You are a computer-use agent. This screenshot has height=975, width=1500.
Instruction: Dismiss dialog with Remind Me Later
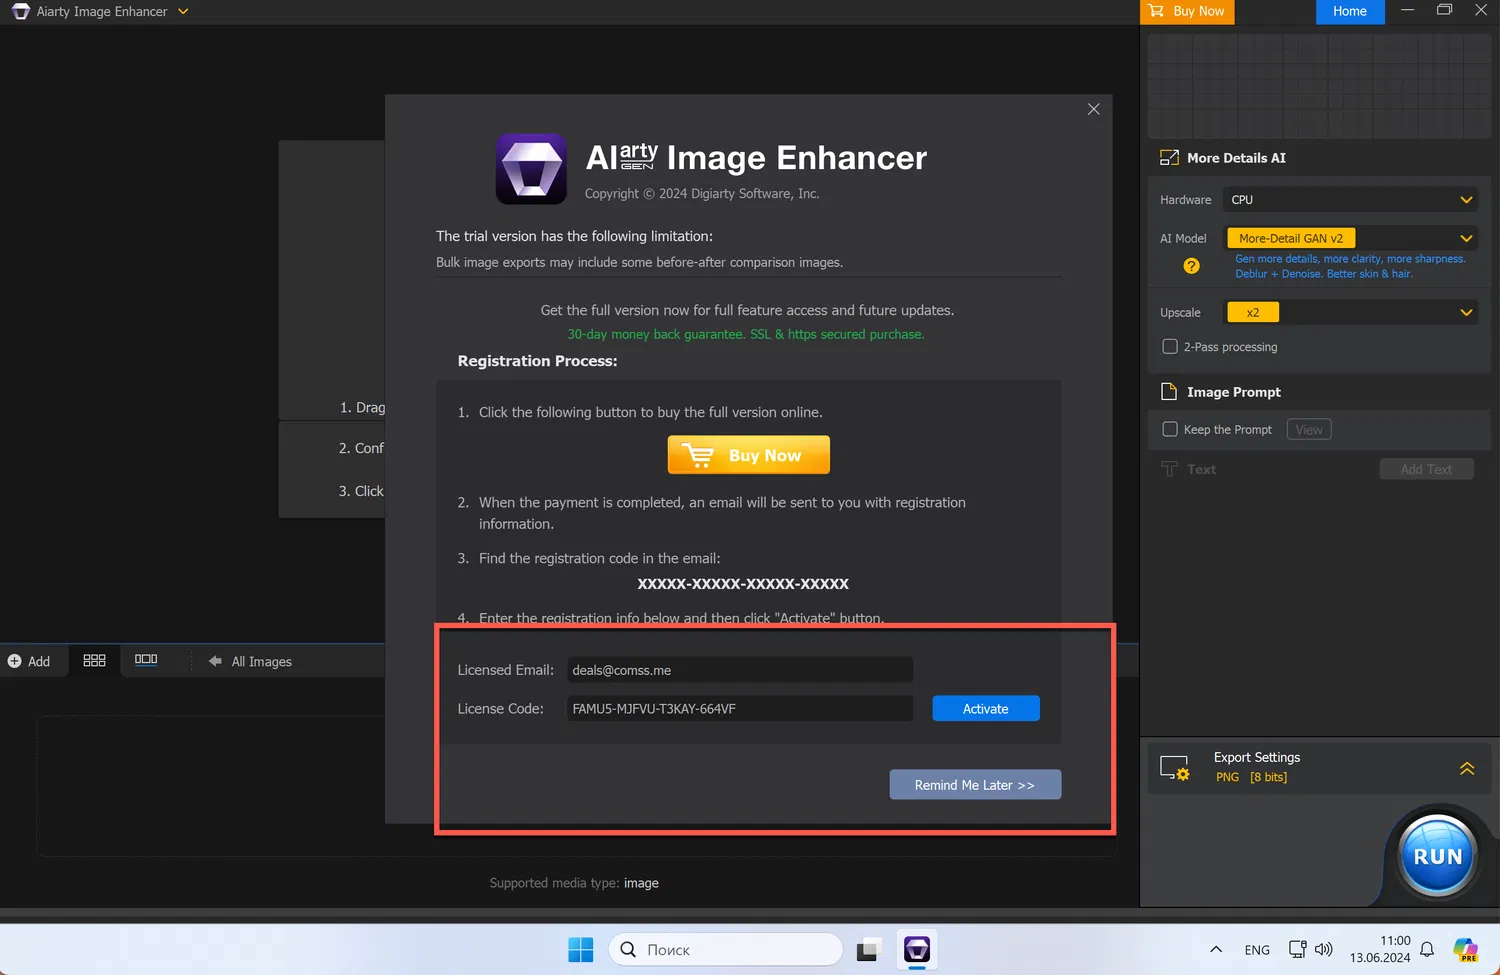pos(975,784)
